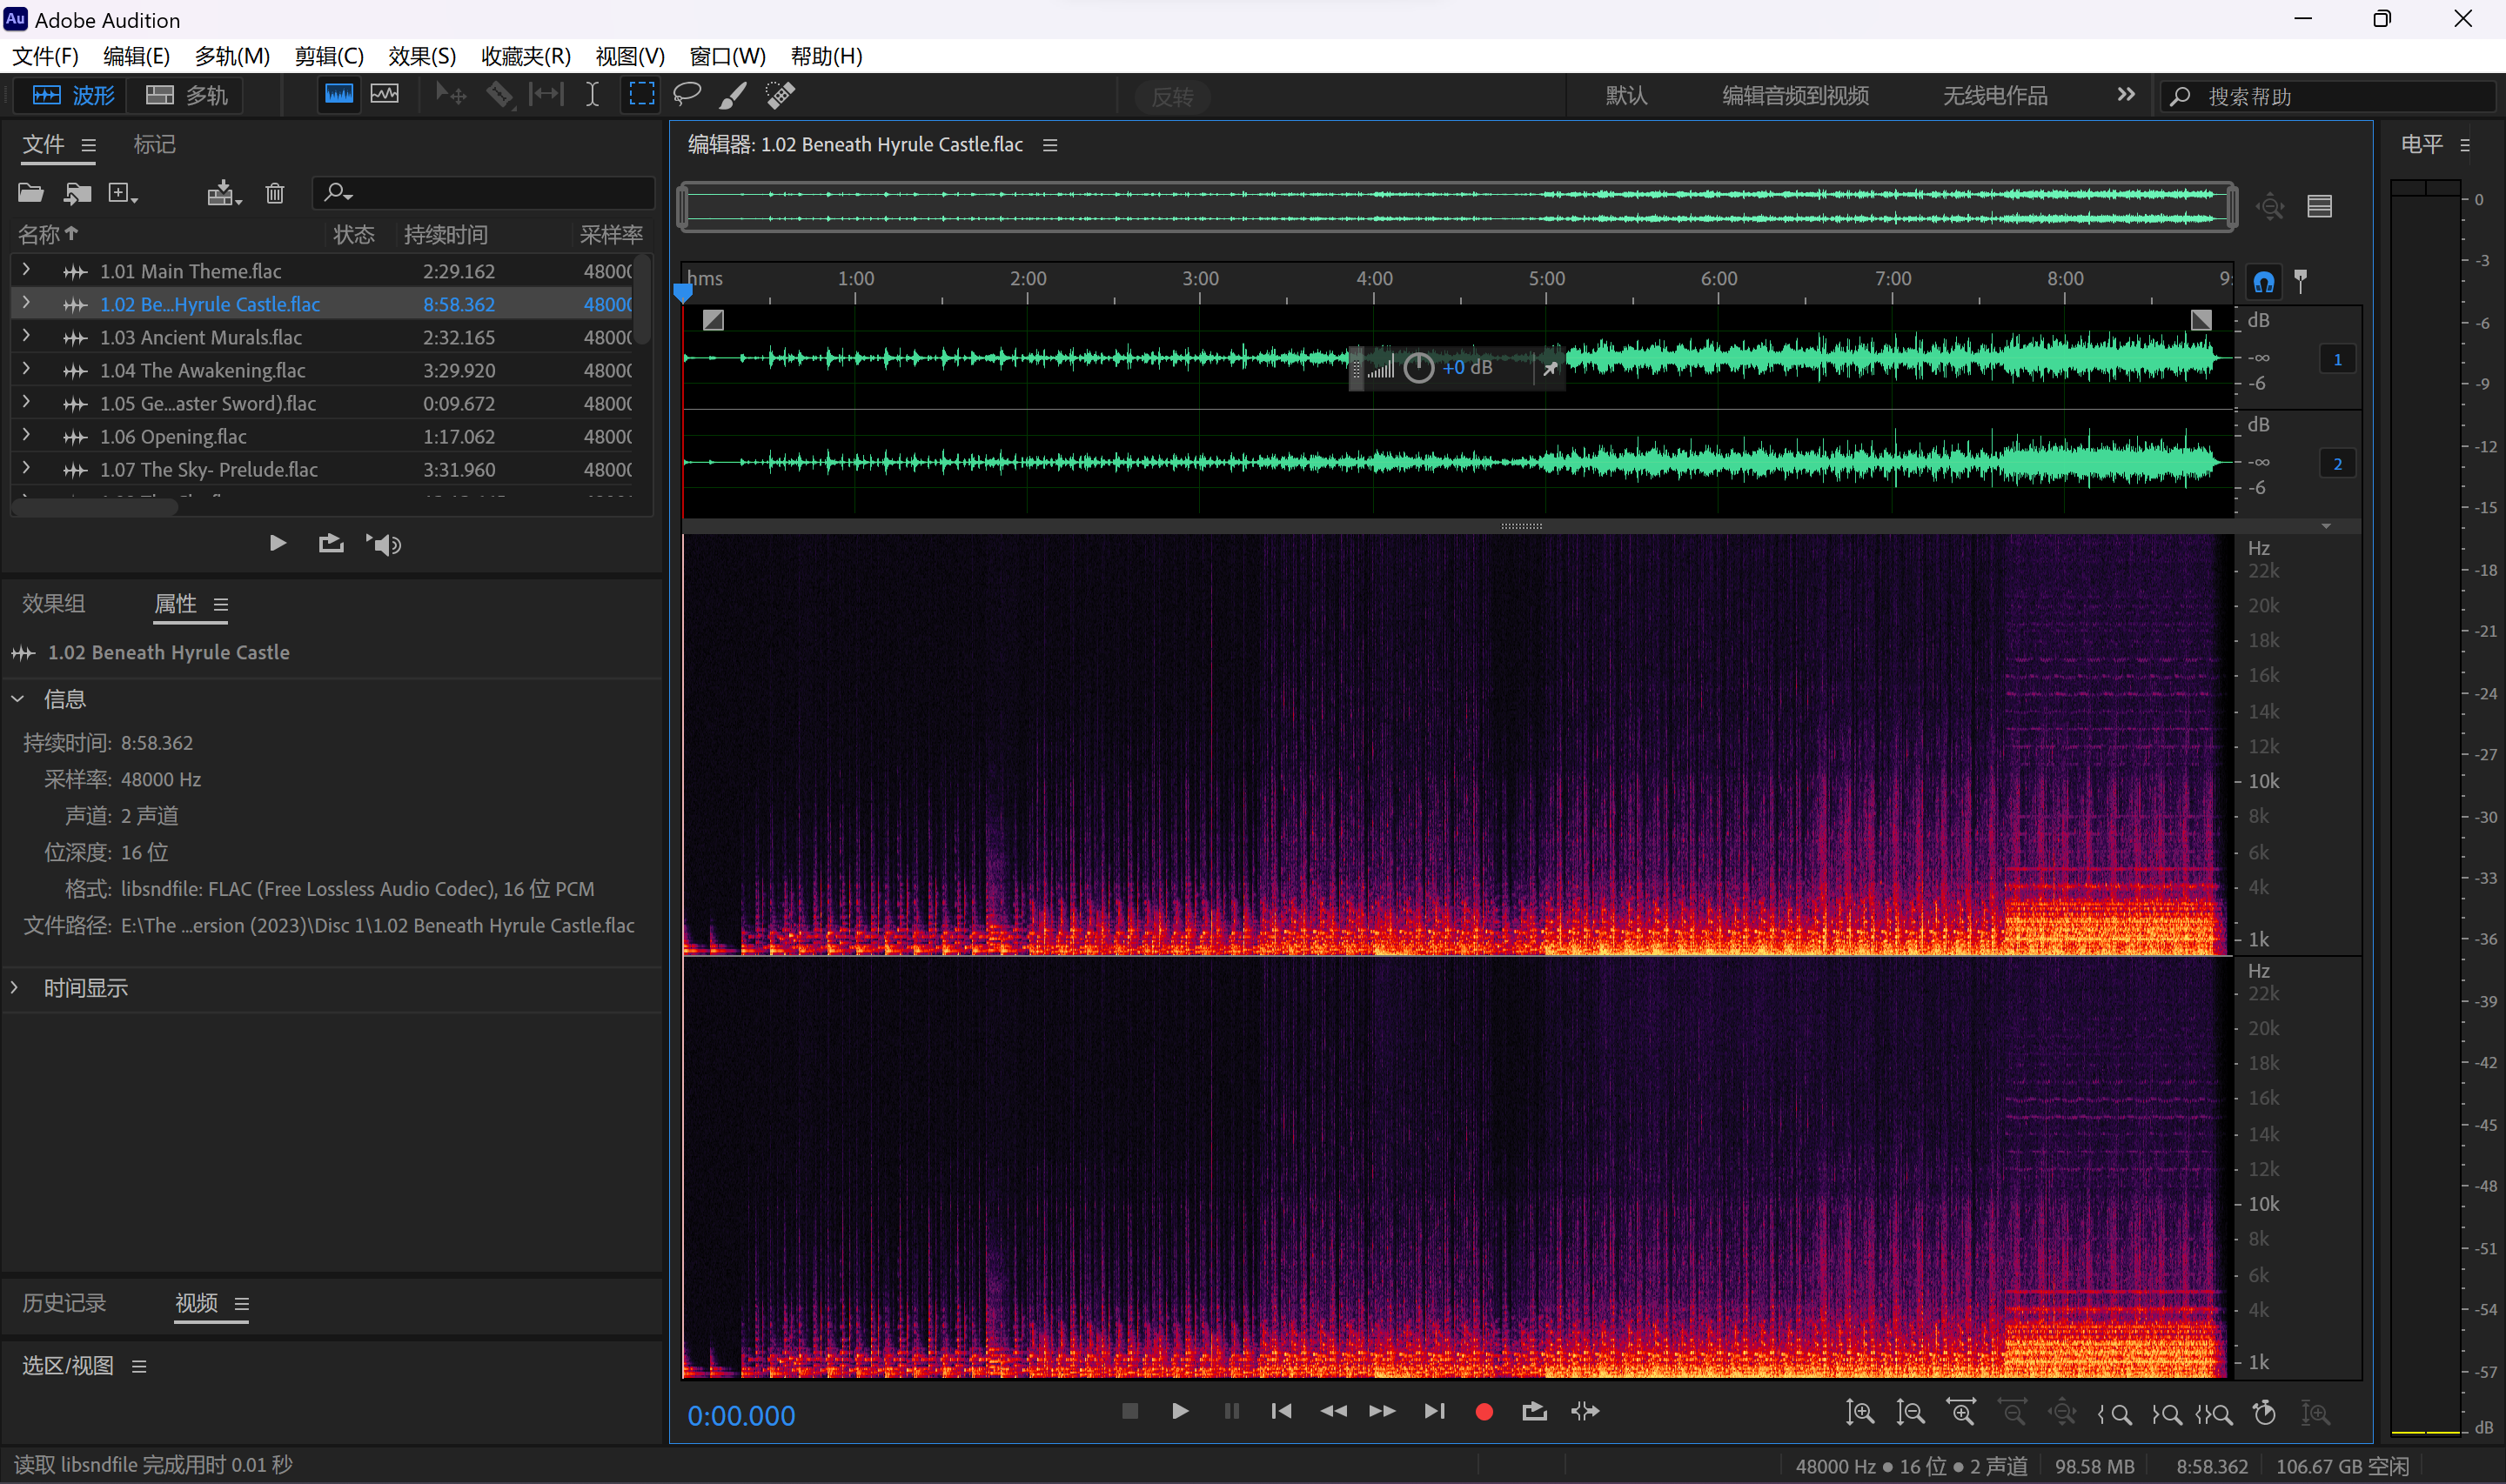The image size is (2506, 1484).
Task: Open the 效果(S) menu
Action: [422, 56]
